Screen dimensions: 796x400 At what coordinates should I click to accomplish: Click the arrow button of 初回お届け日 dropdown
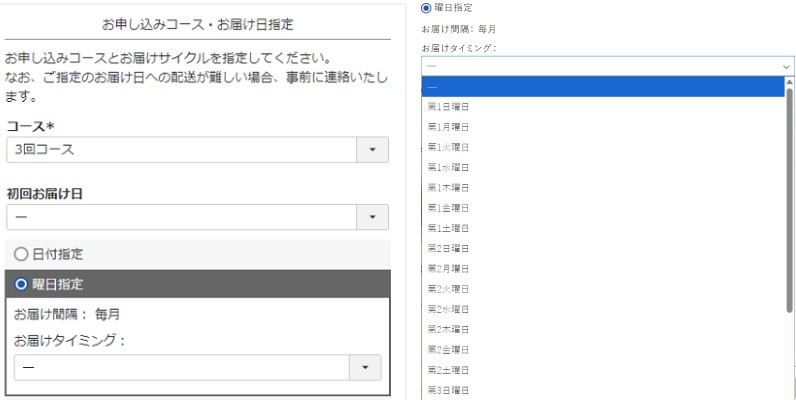point(372,217)
